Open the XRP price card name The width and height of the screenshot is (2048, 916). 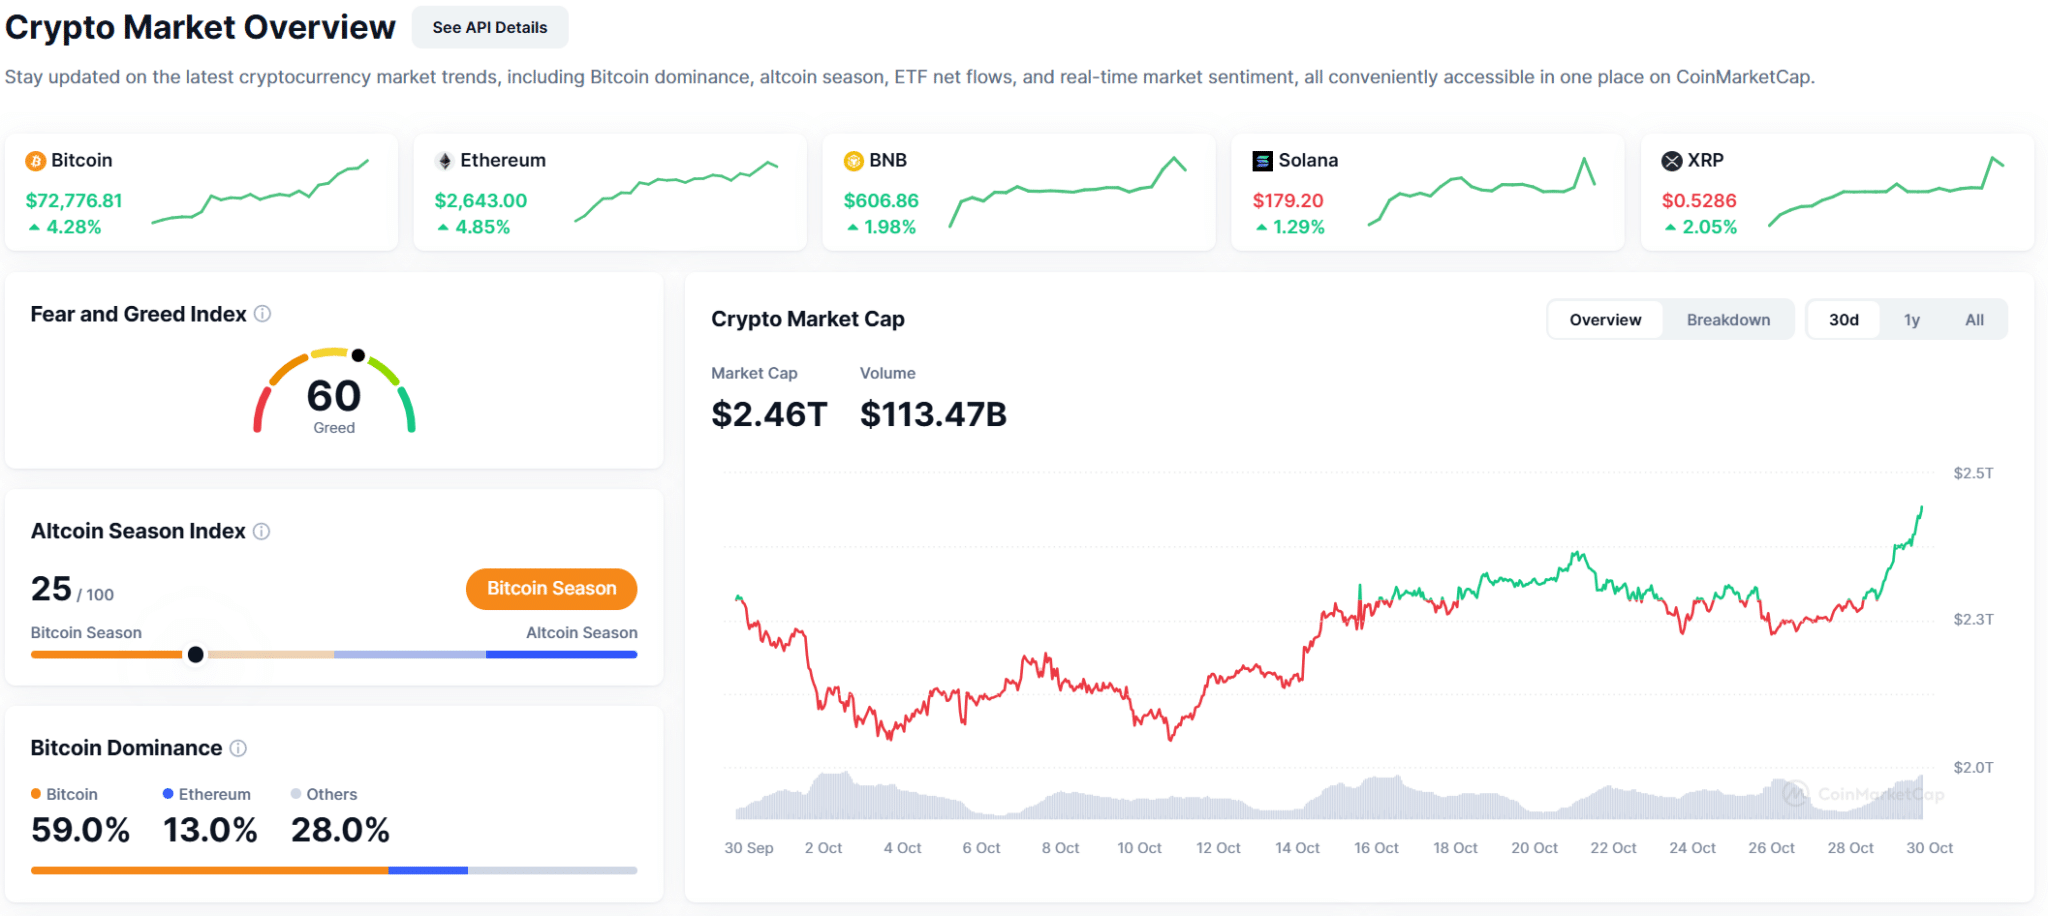[1706, 161]
